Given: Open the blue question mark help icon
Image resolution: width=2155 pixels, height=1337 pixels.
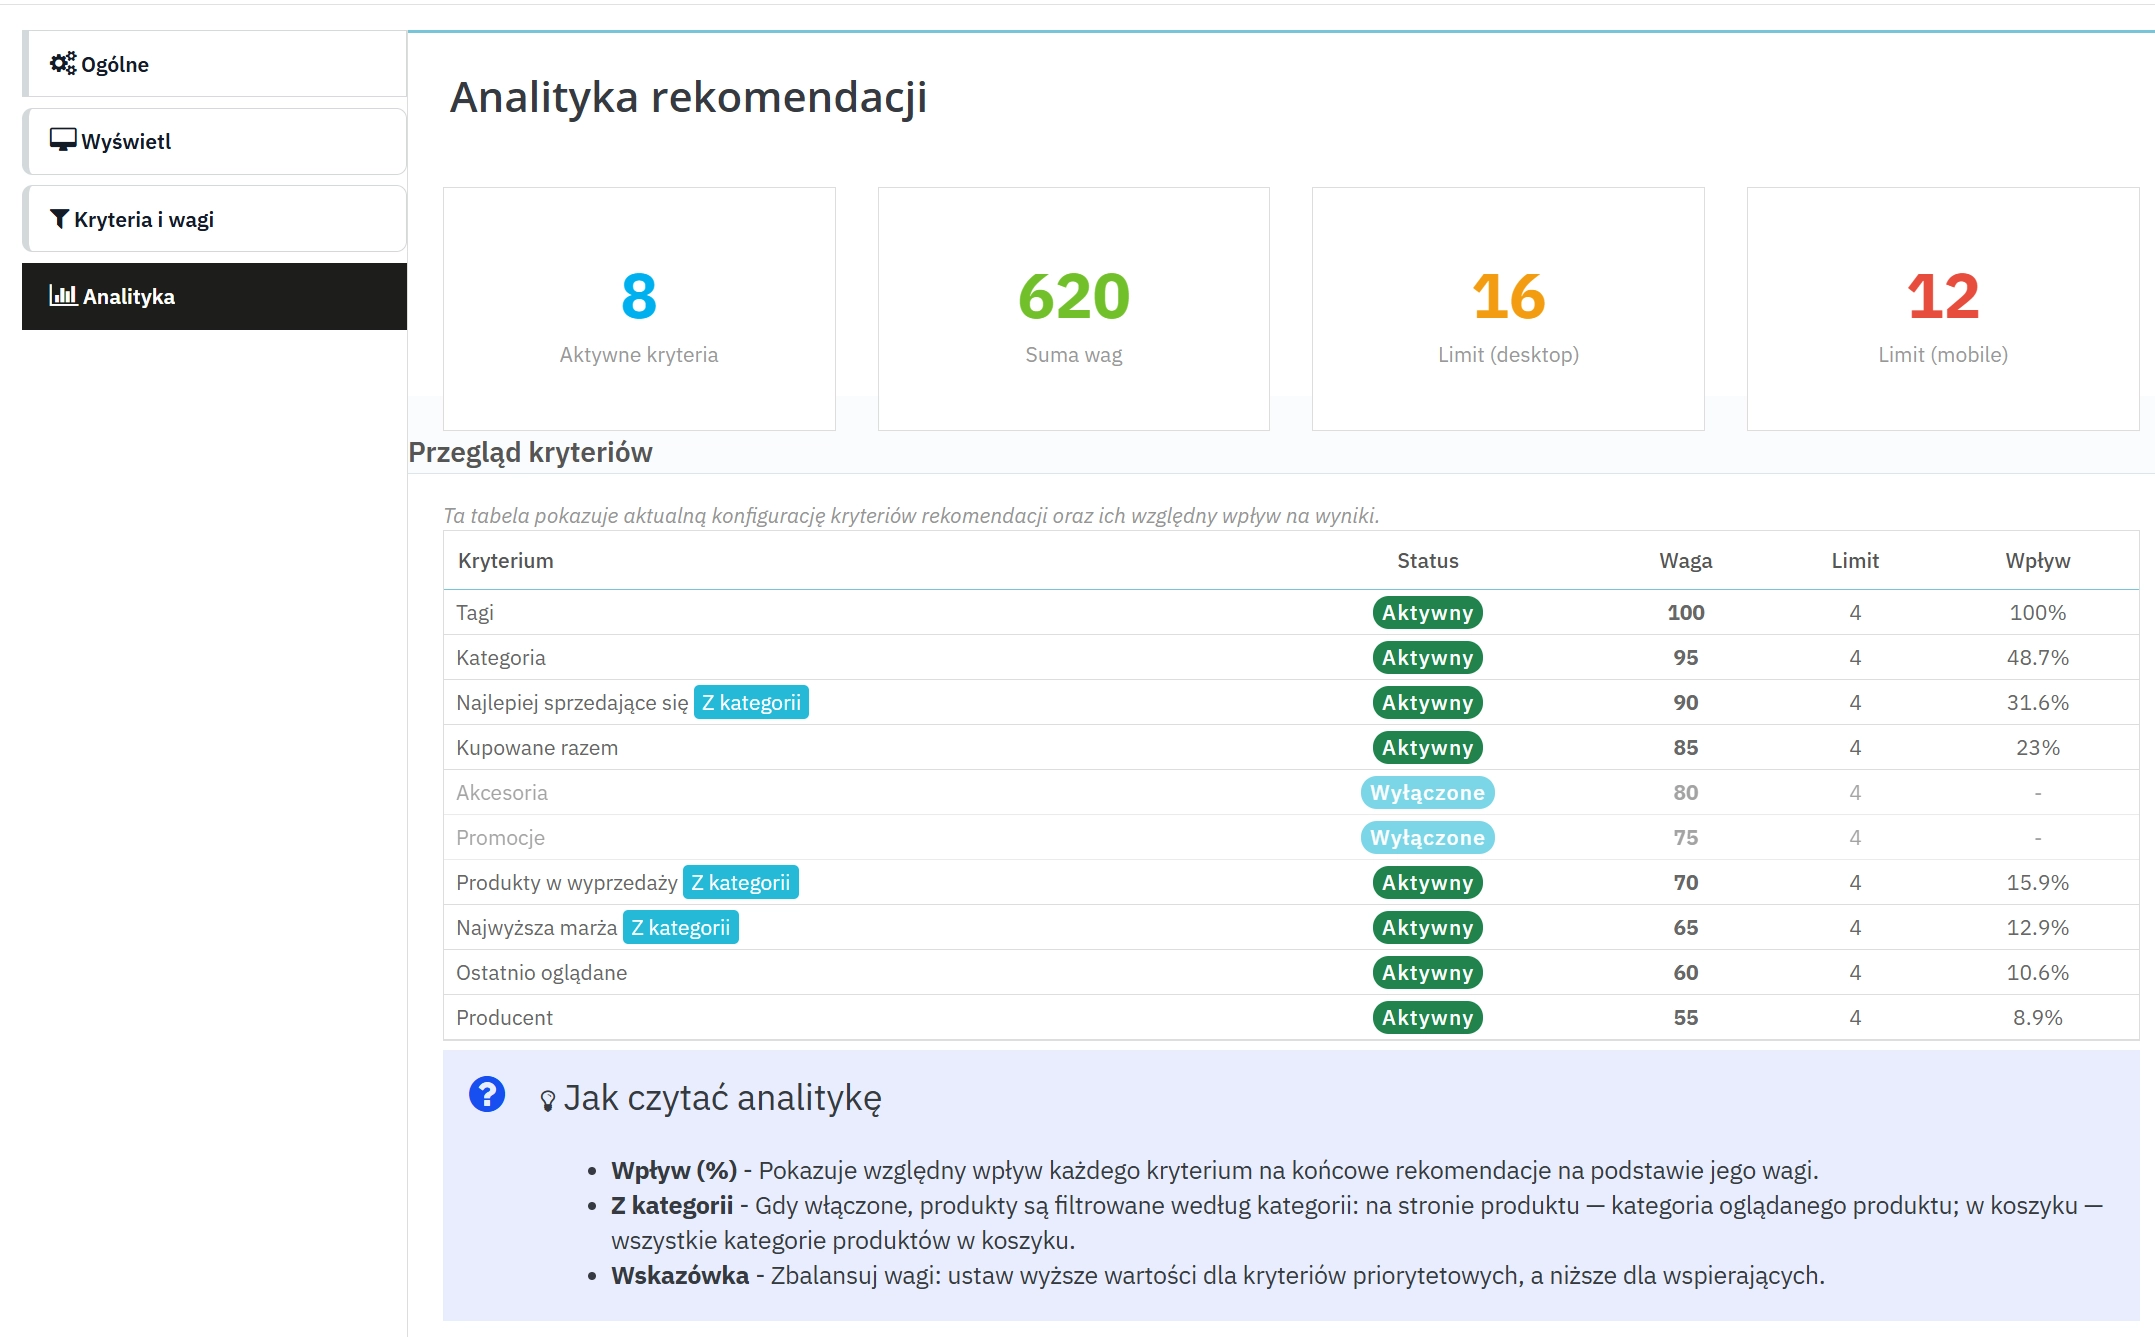Looking at the screenshot, I should 487,1096.
